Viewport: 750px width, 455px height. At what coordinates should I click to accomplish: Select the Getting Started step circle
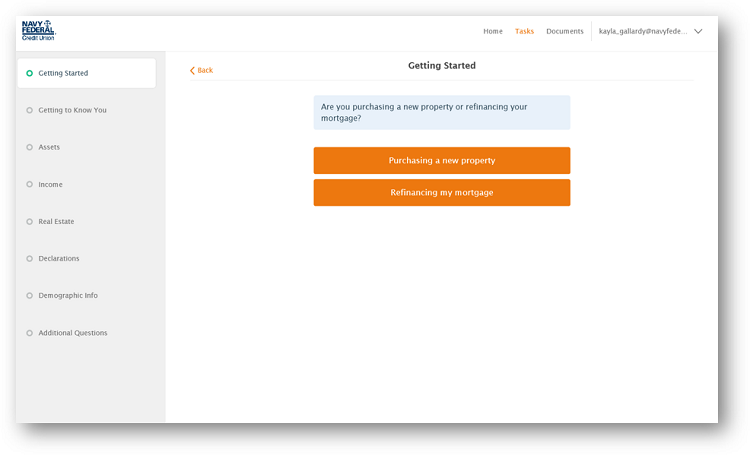pos(30,73)
